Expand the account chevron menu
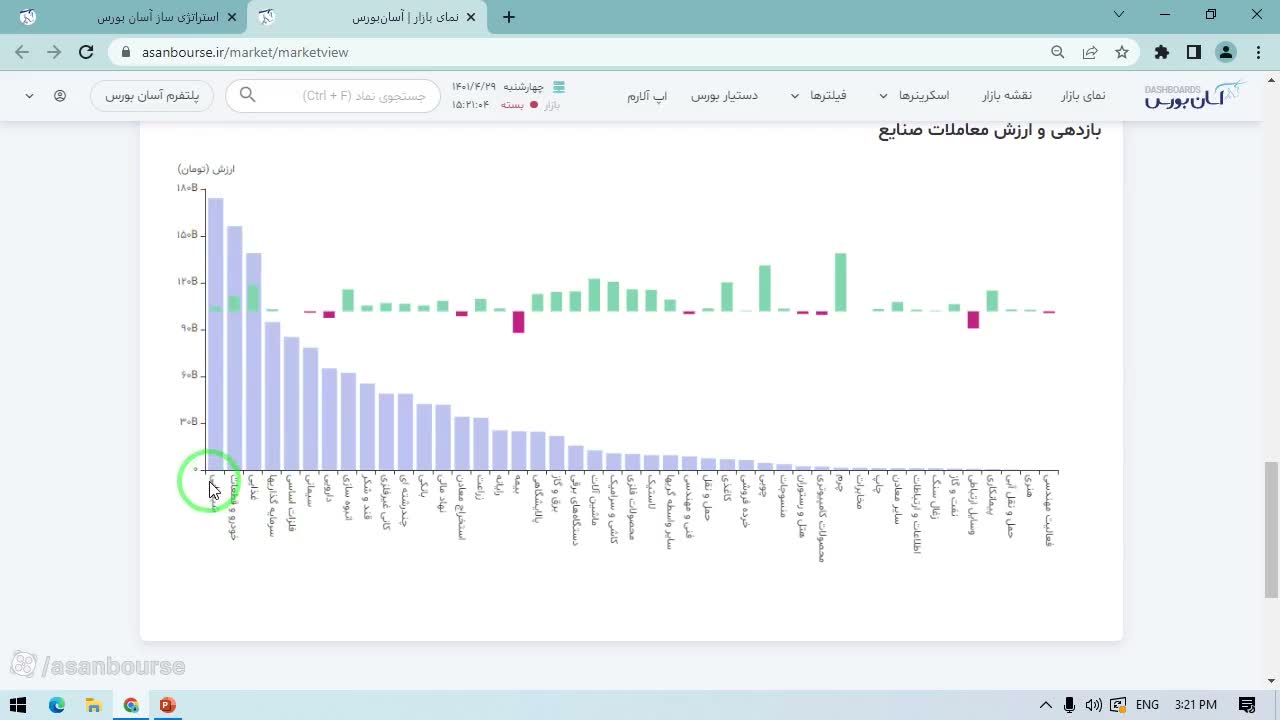1280x720 pixels. [29, 96]
